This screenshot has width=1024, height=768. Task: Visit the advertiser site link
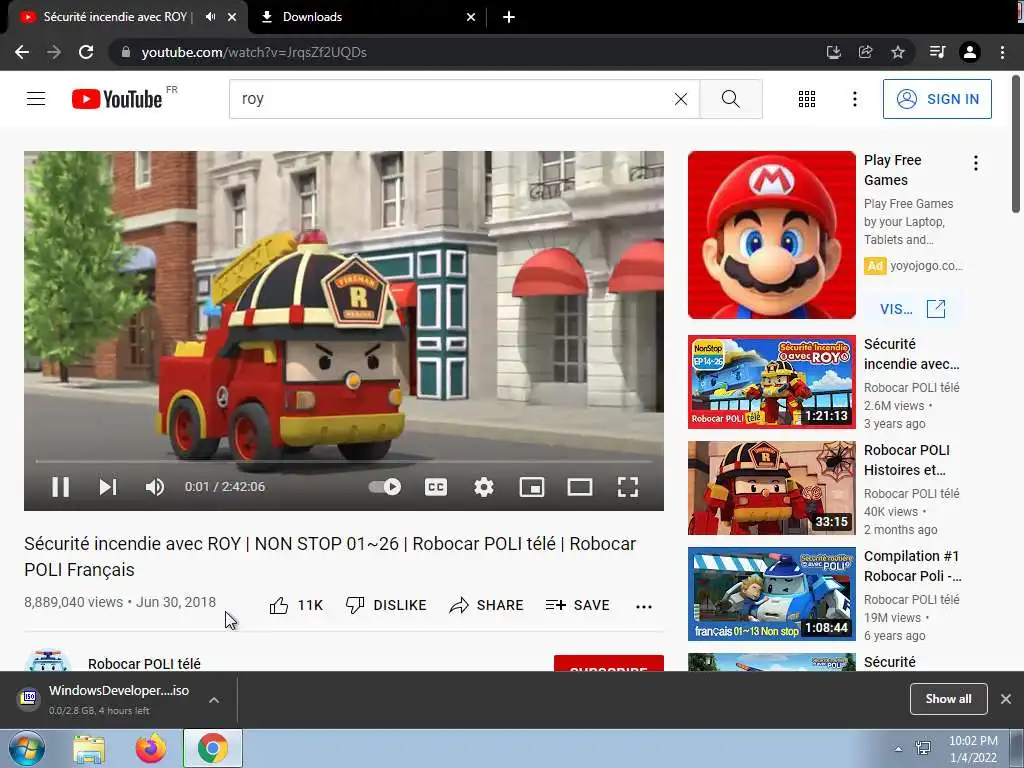912,309
